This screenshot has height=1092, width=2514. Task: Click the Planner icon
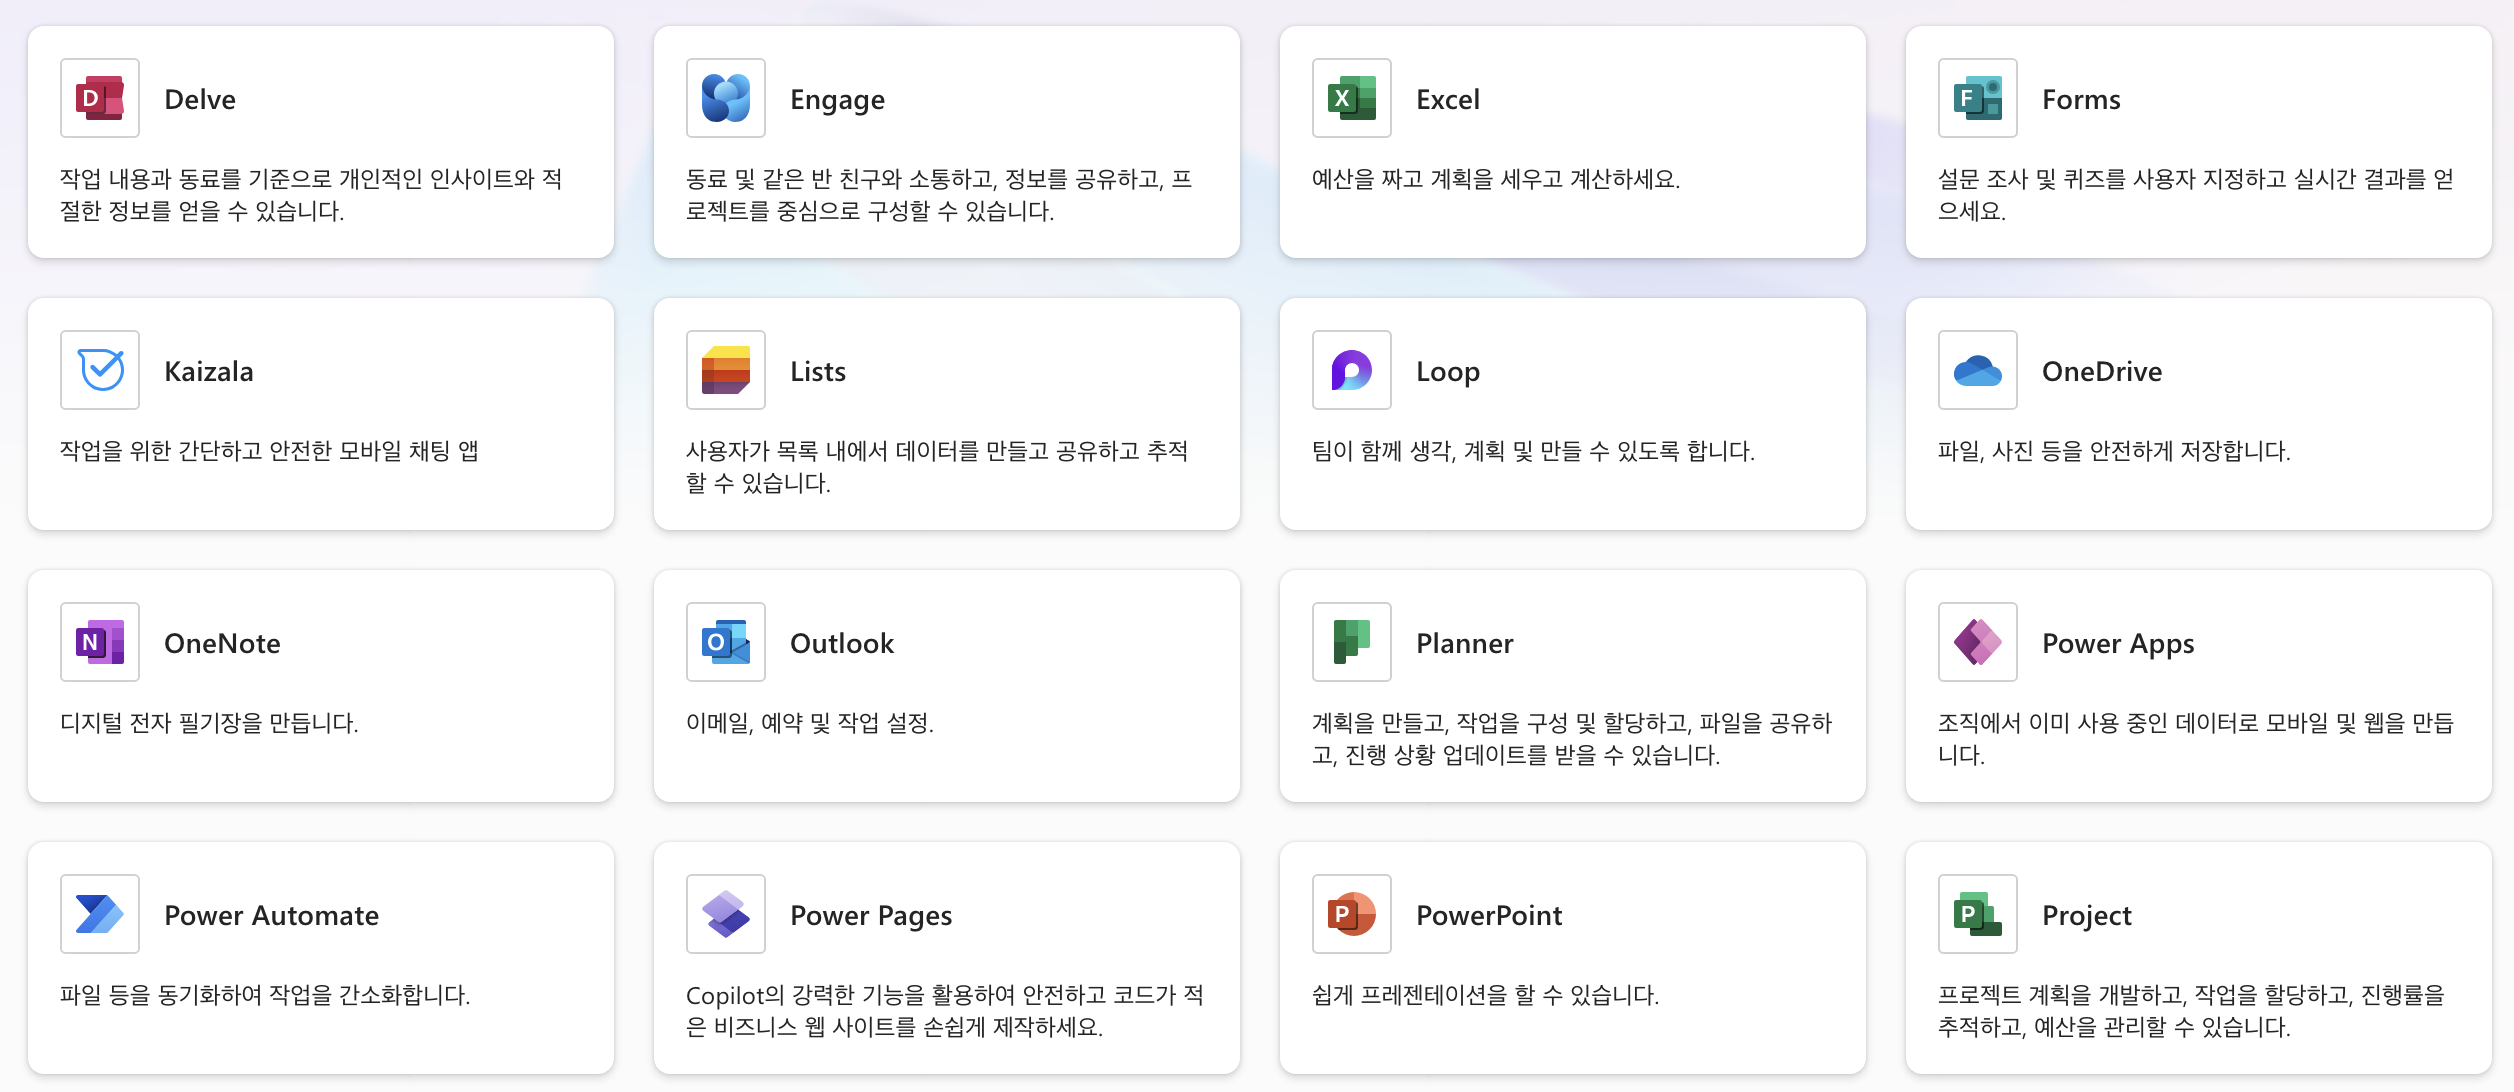tap(1352, 642)
